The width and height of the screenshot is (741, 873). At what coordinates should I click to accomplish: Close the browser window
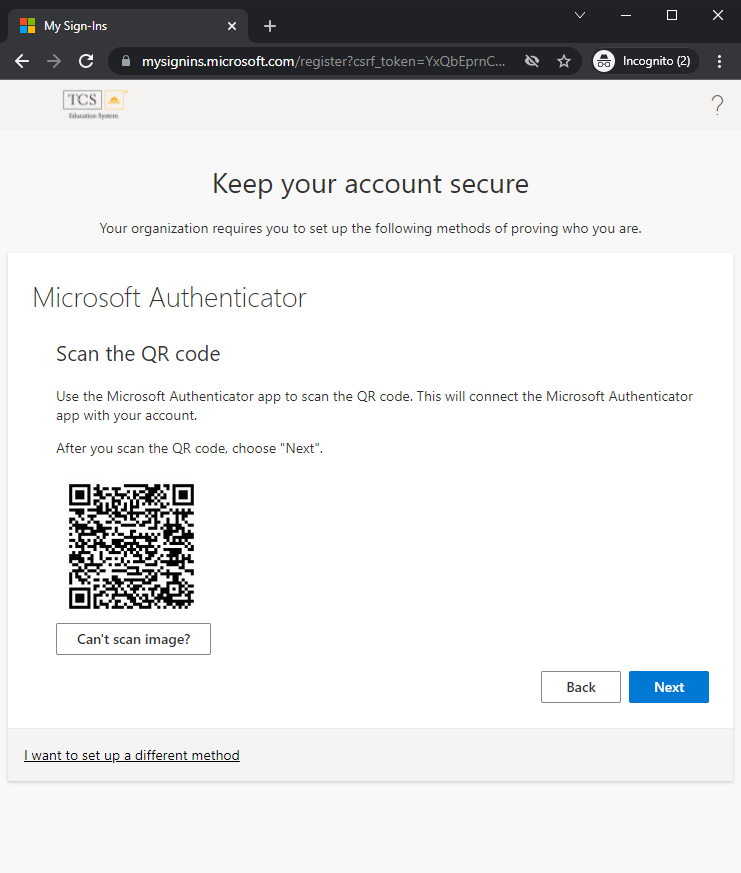(718, 15)
